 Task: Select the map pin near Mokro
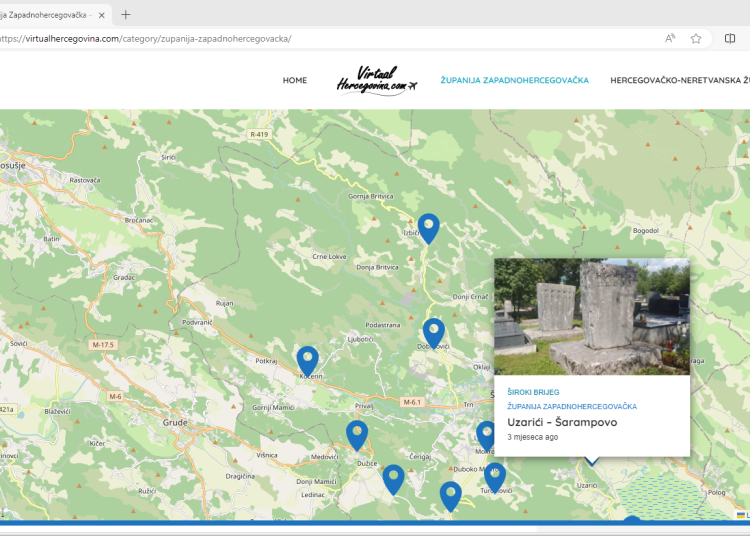485,436
